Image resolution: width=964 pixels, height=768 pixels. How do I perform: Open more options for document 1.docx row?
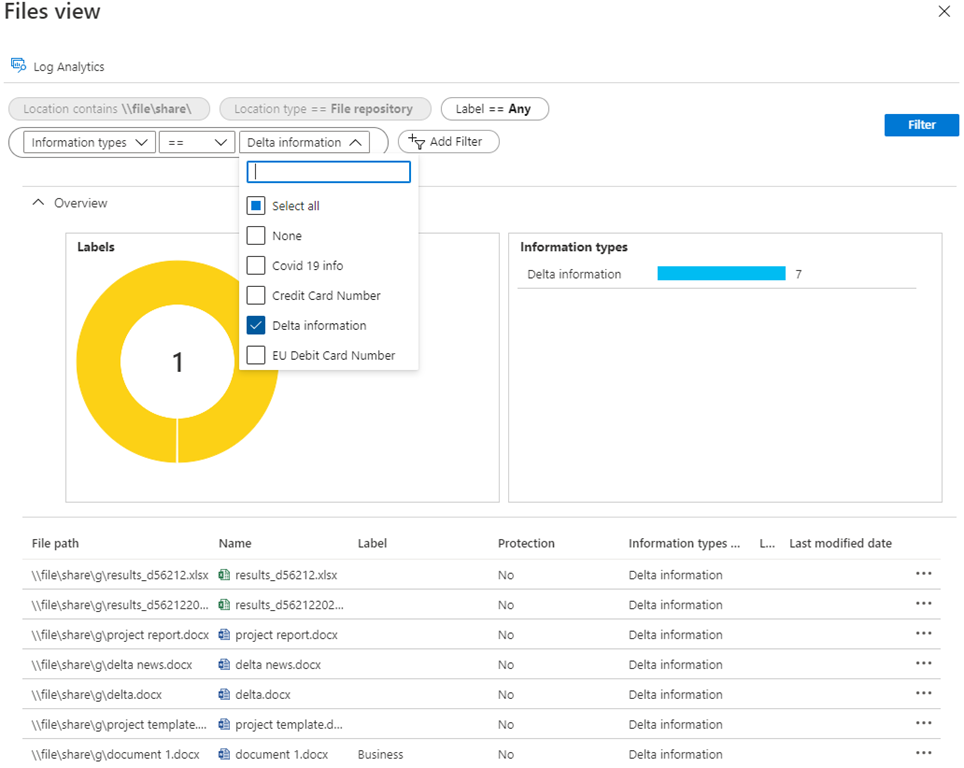tap(923, 754)
